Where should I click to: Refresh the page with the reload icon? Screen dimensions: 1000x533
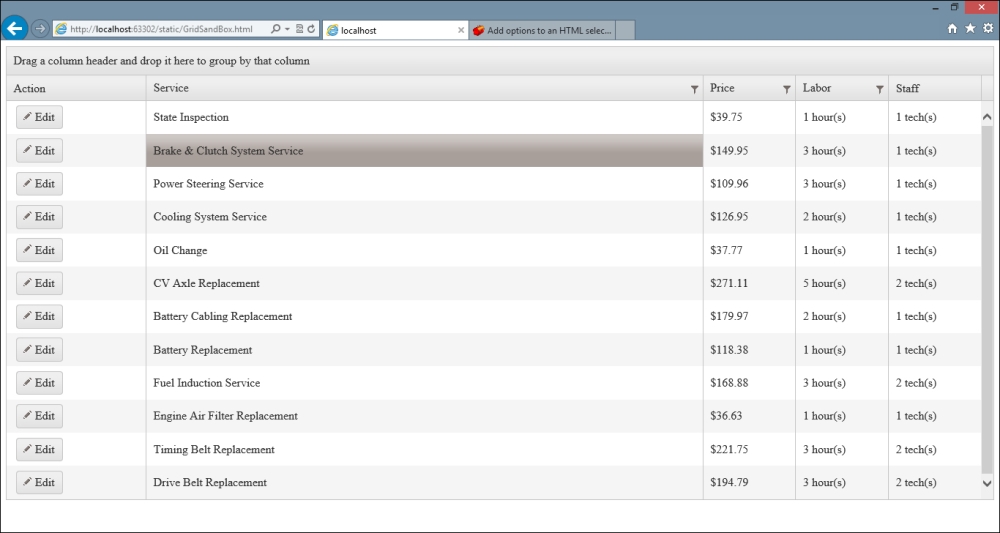pyautogui.click(x=311, y=29)
